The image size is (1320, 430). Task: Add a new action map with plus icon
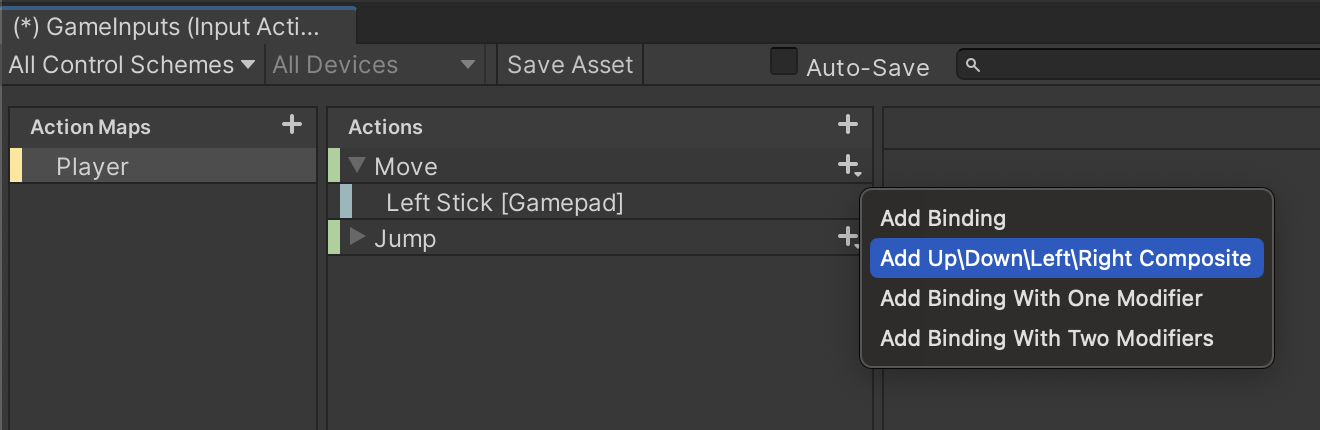tap(291, 125)
